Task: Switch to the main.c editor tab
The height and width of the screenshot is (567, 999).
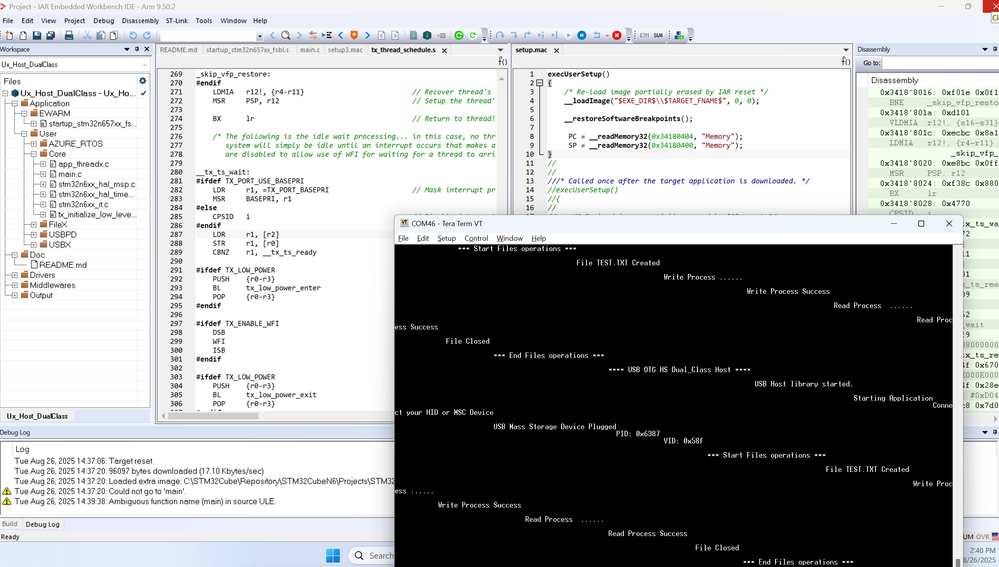Action: [x=310, y=50]
